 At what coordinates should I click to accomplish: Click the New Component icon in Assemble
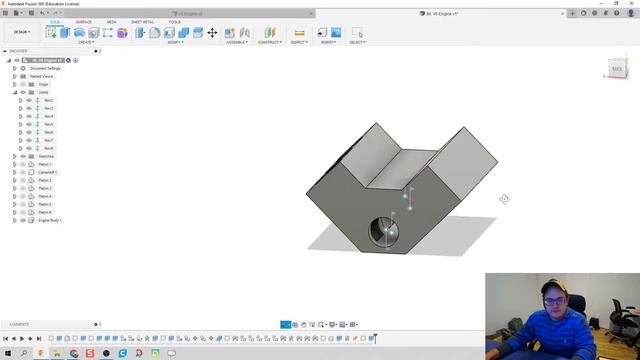coord(230,32)
